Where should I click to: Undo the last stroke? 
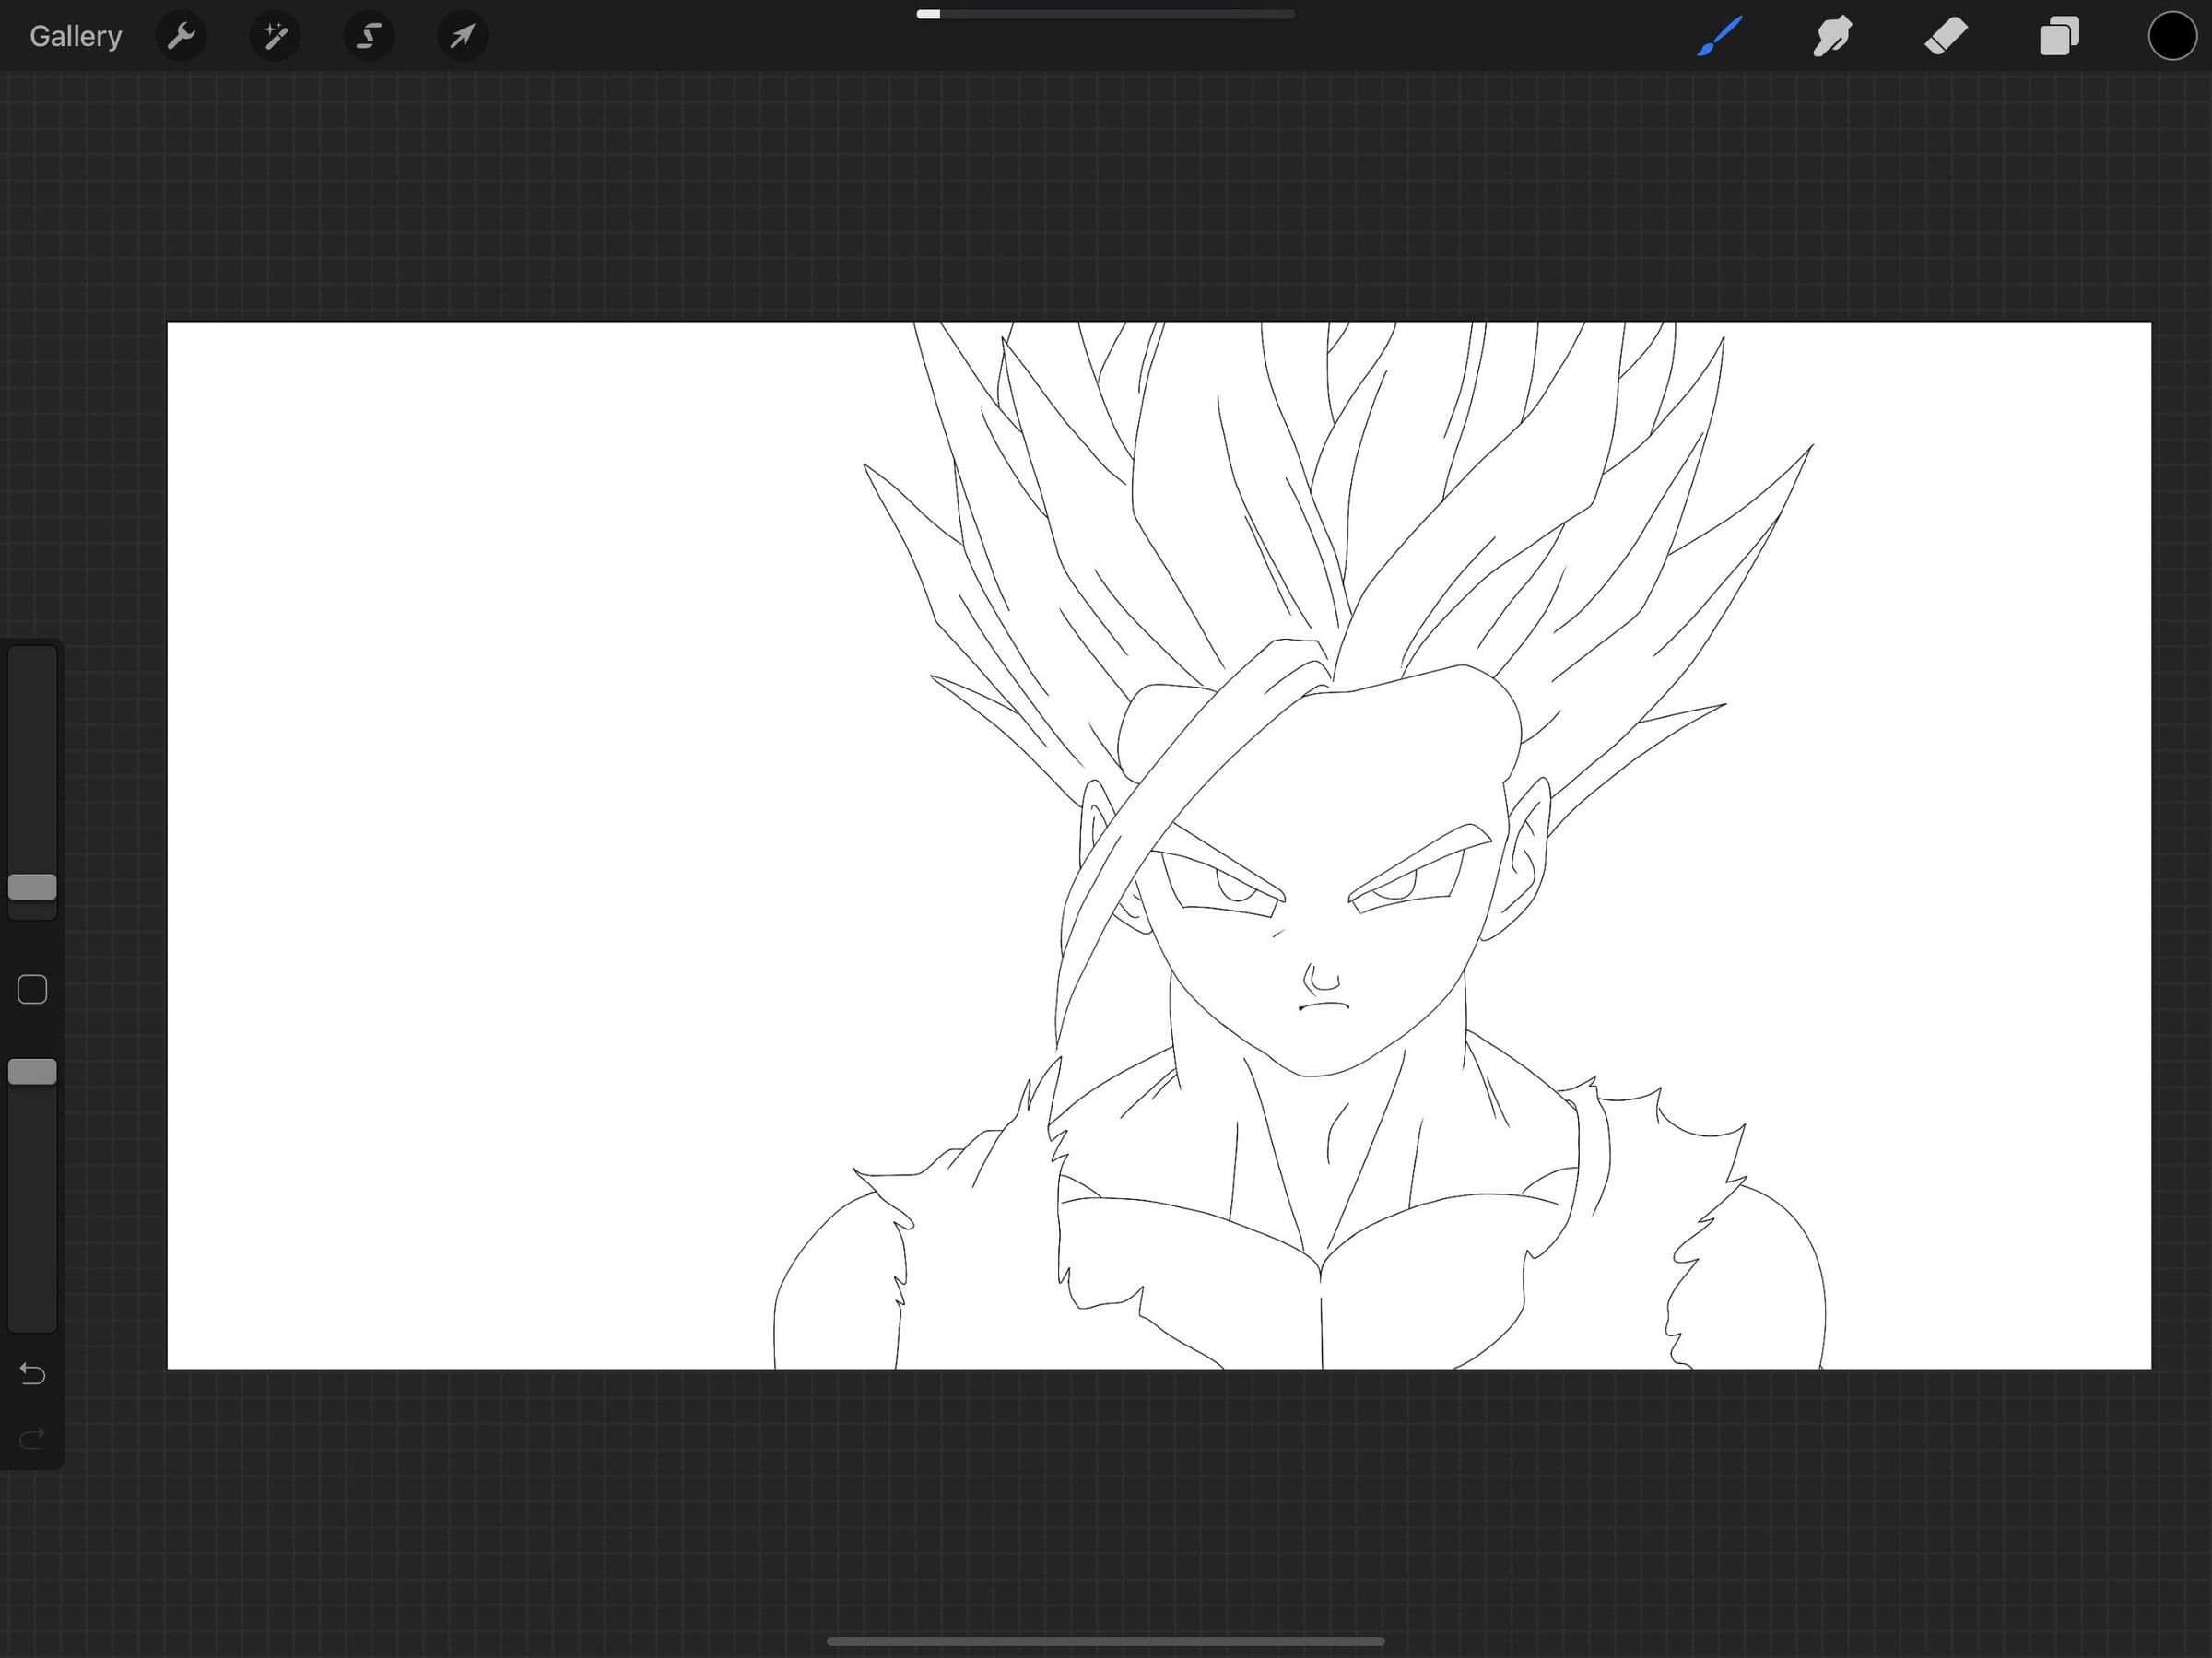coord(32,1374)
